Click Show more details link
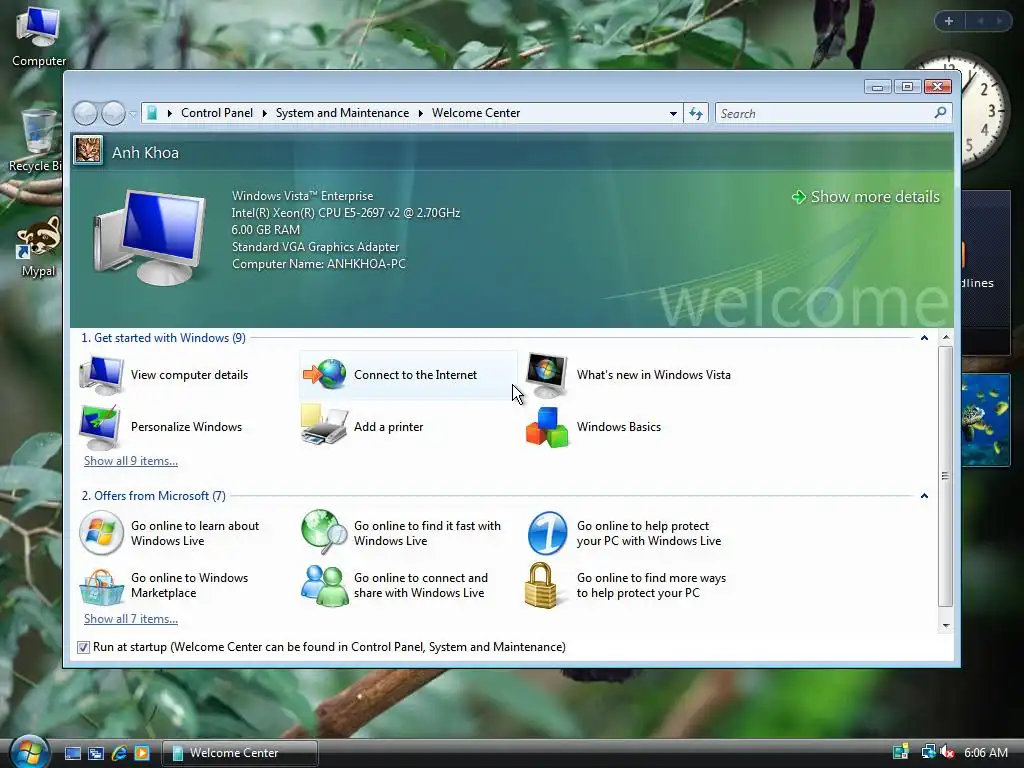Screen dimensions: 1024x768 click(x=866, y=197)
